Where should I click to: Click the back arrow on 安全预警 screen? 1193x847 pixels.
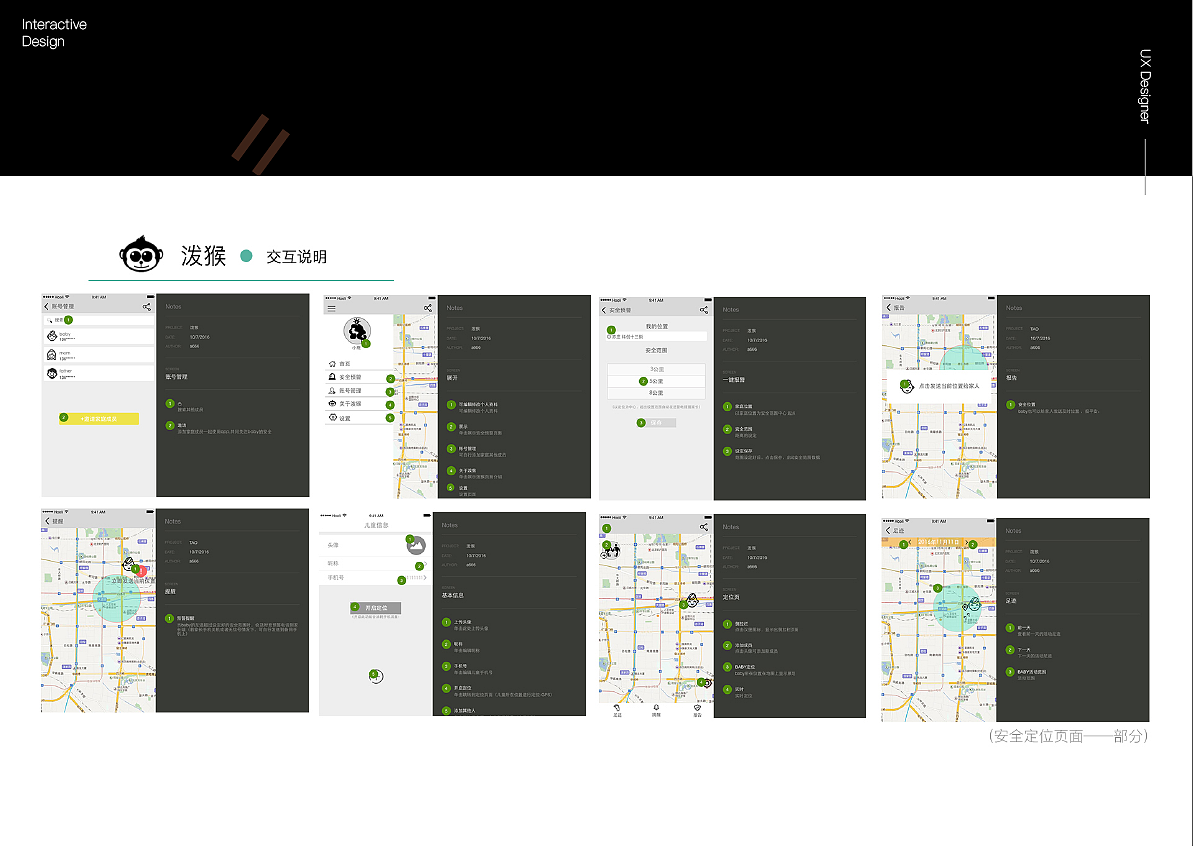(x=604, y=310)
